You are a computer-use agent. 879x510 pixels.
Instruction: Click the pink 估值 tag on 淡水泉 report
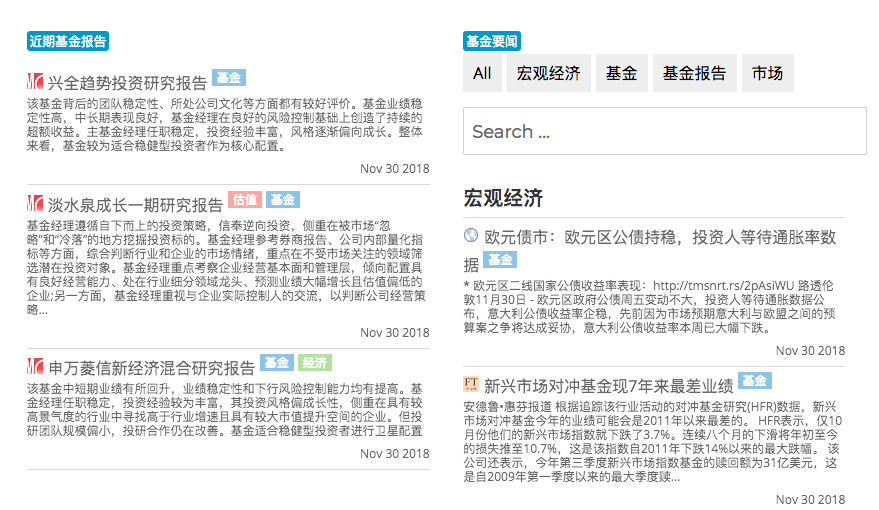(x=244, y=200)
